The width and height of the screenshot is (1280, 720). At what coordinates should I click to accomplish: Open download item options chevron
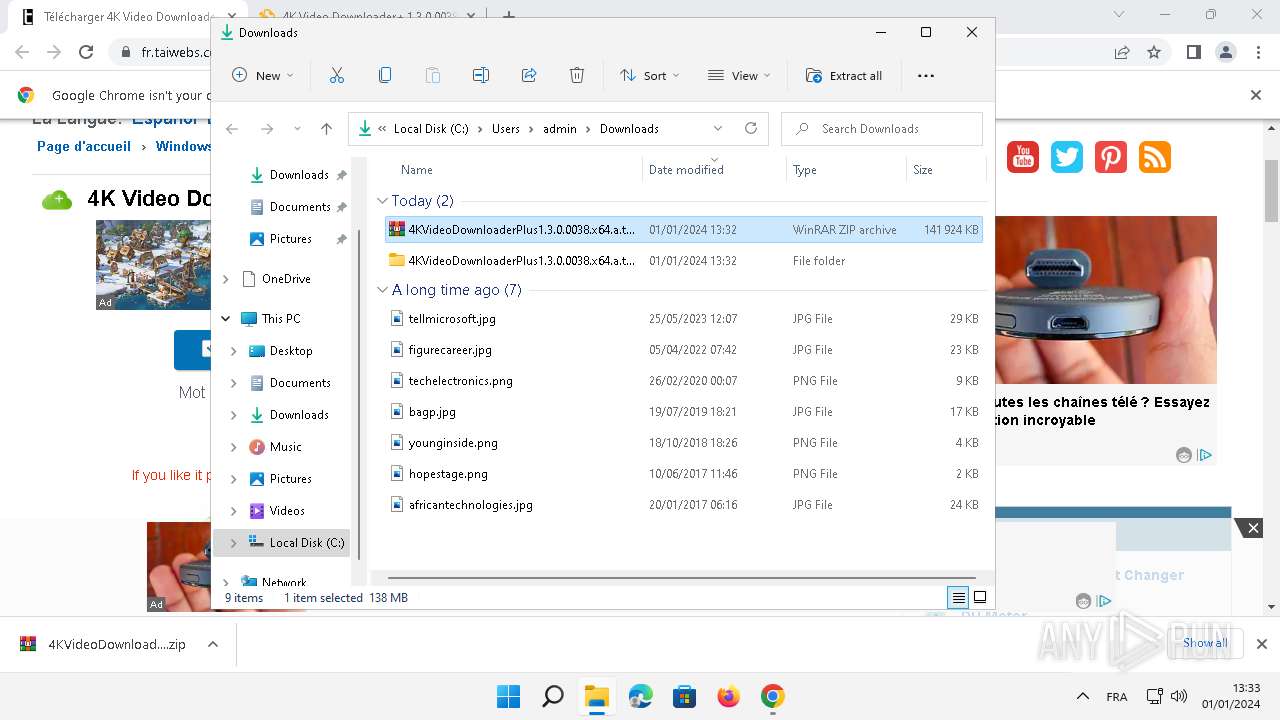212,644
